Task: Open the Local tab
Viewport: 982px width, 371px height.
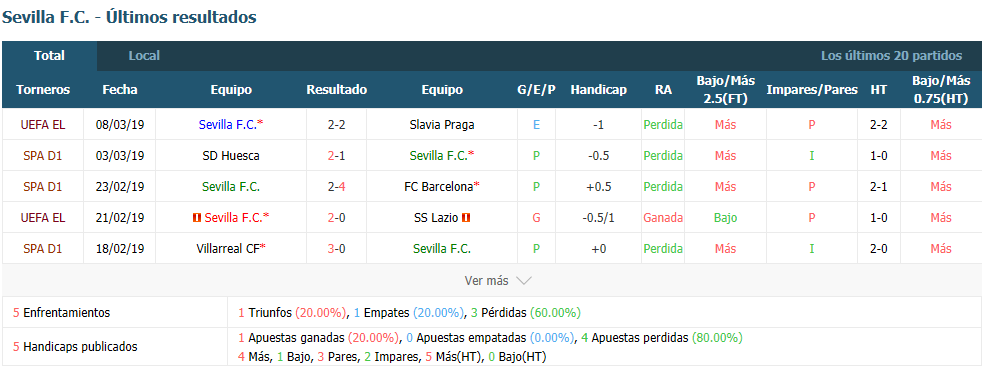Action: (144, 56)
